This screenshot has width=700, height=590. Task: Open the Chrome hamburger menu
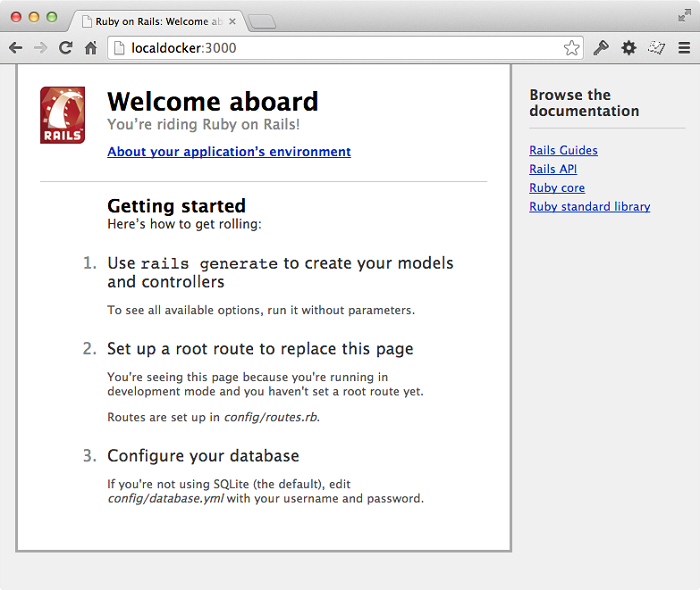[684, 47]
